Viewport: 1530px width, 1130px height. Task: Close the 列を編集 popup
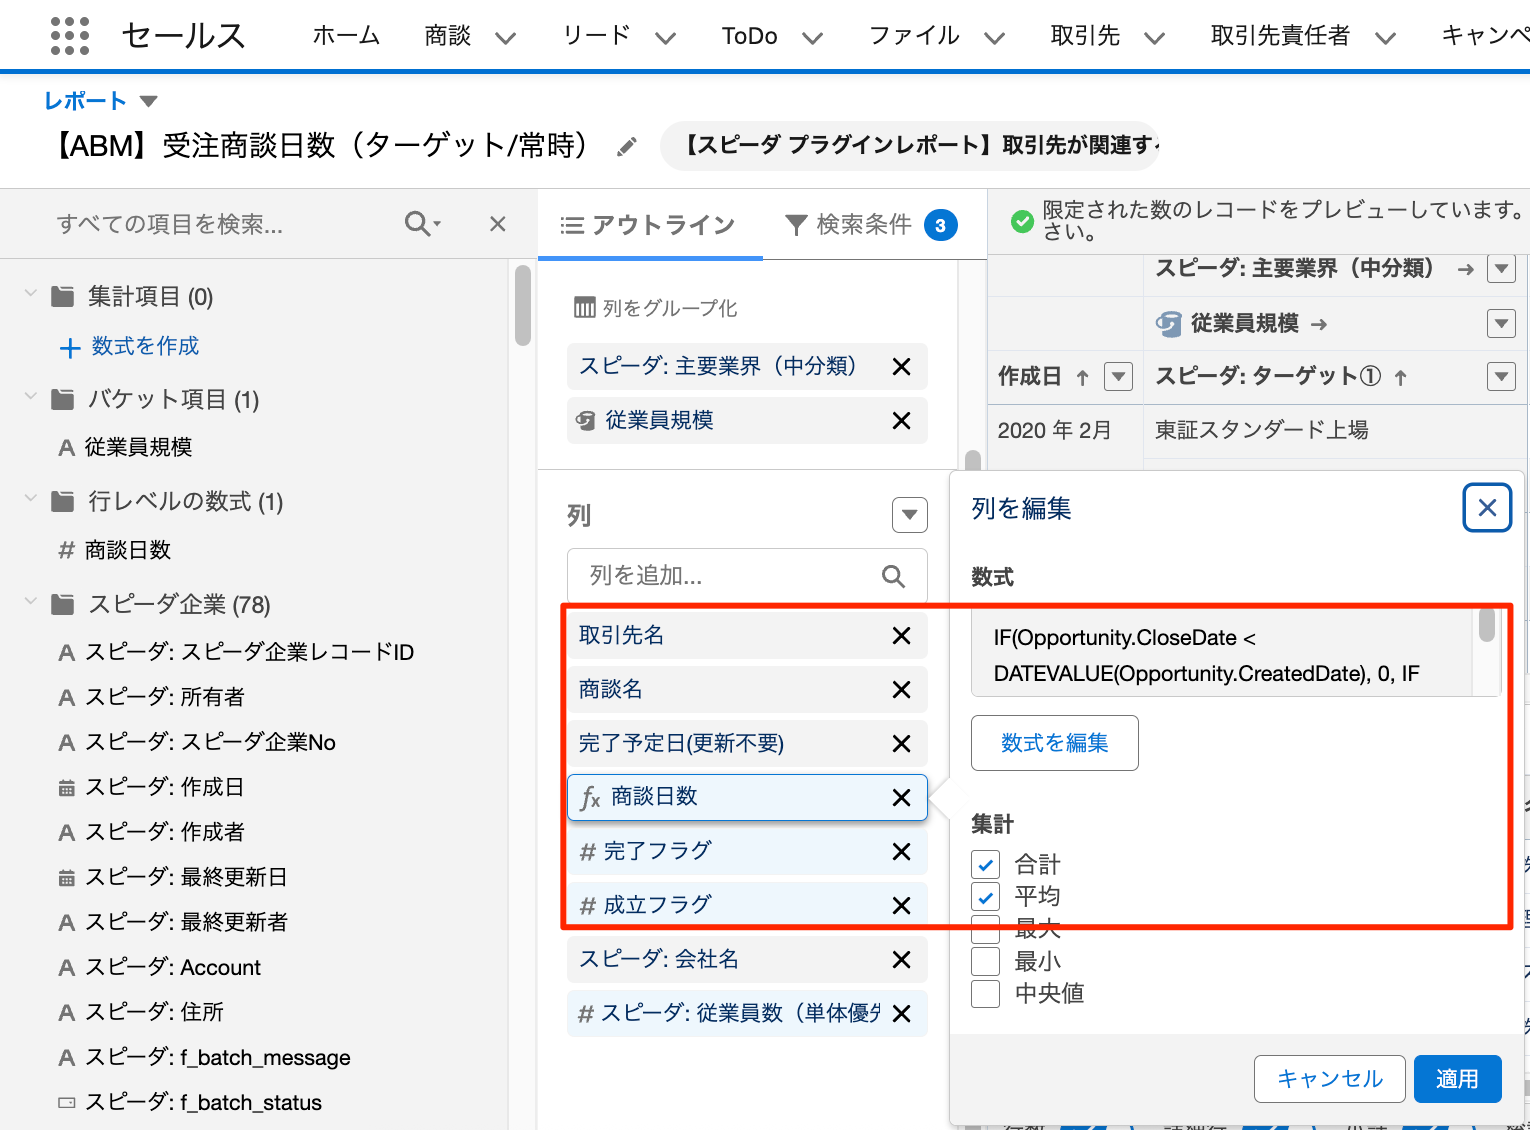click(1486, 508)
